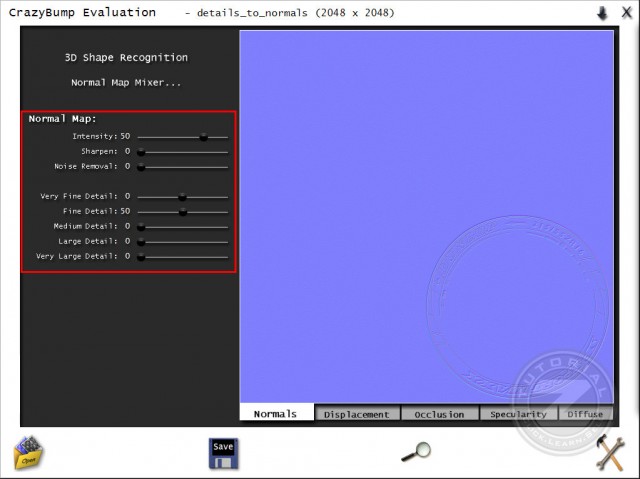Click the Sharpen slider track
Image resolution: width=640 pixels, height=479 pixels.
[182, 152]
